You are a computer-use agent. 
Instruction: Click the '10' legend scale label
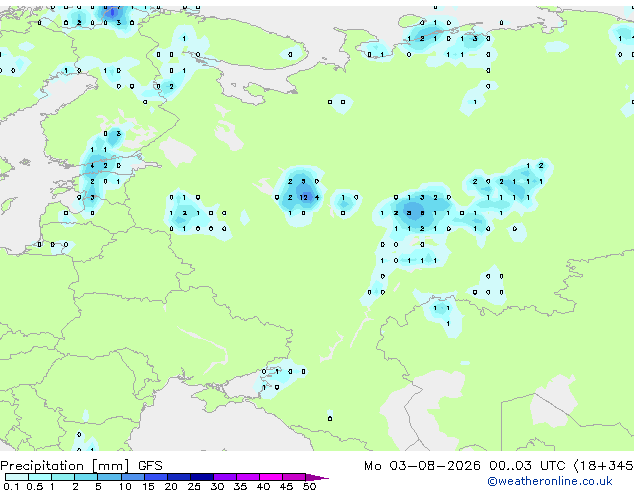tap(125, 486)
